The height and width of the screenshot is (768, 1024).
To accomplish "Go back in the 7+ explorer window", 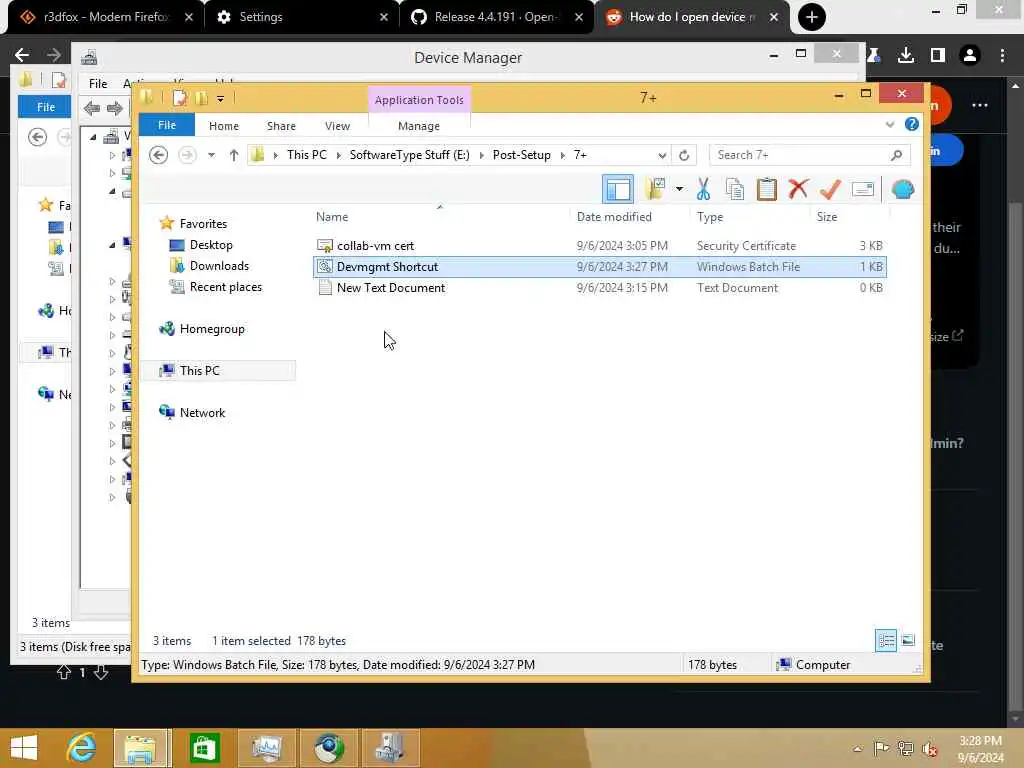I will (158, 155).
